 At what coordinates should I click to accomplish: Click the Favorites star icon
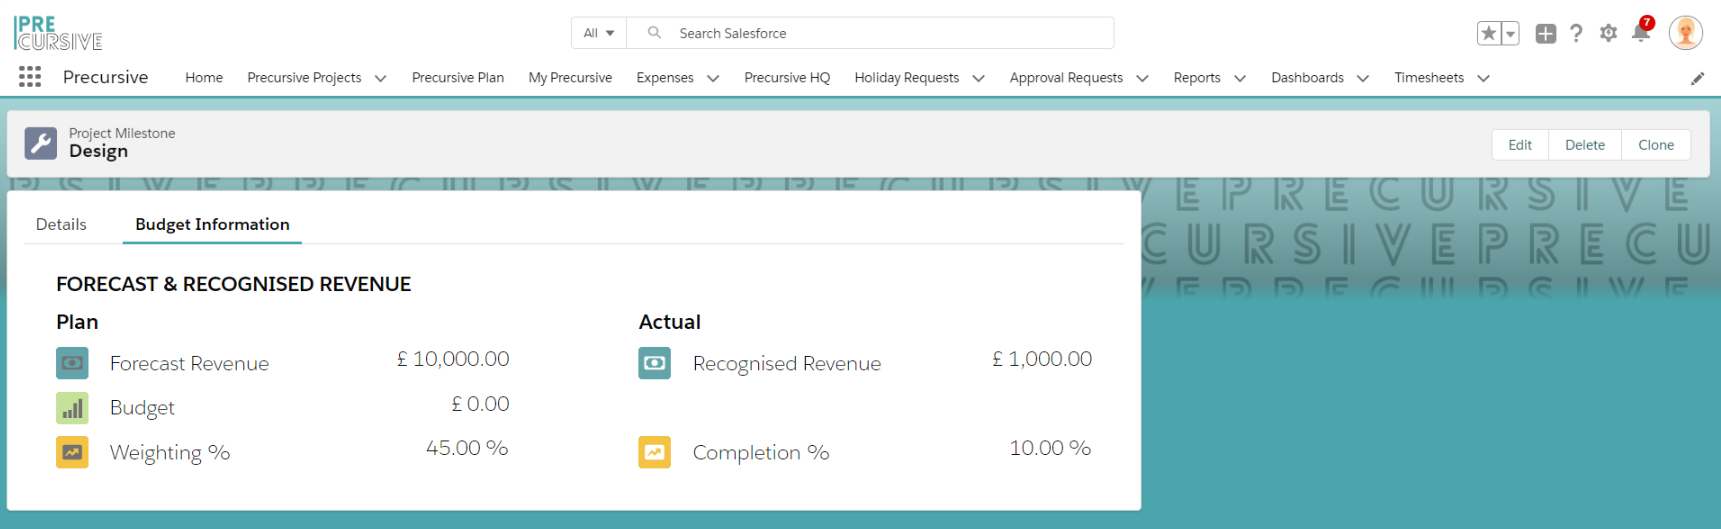point(1489,34)
